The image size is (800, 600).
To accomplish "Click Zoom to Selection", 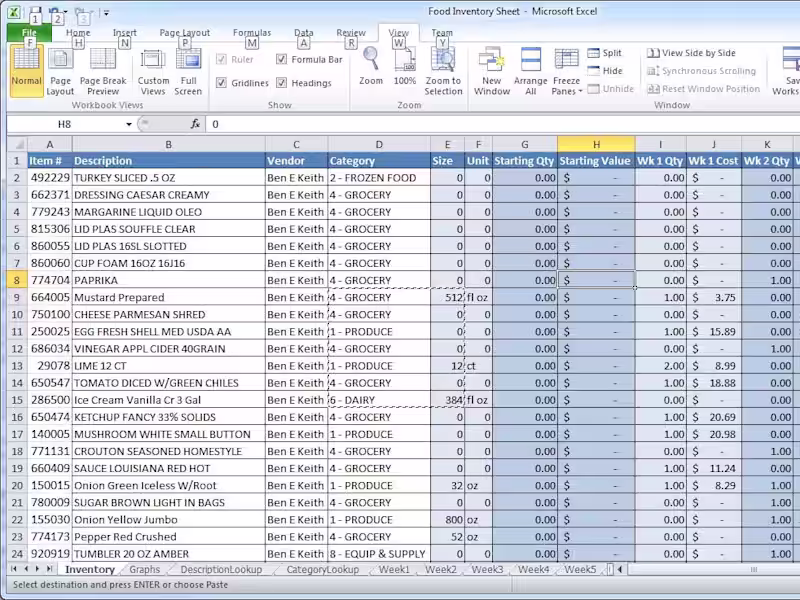I will click(x=443, y=71).
